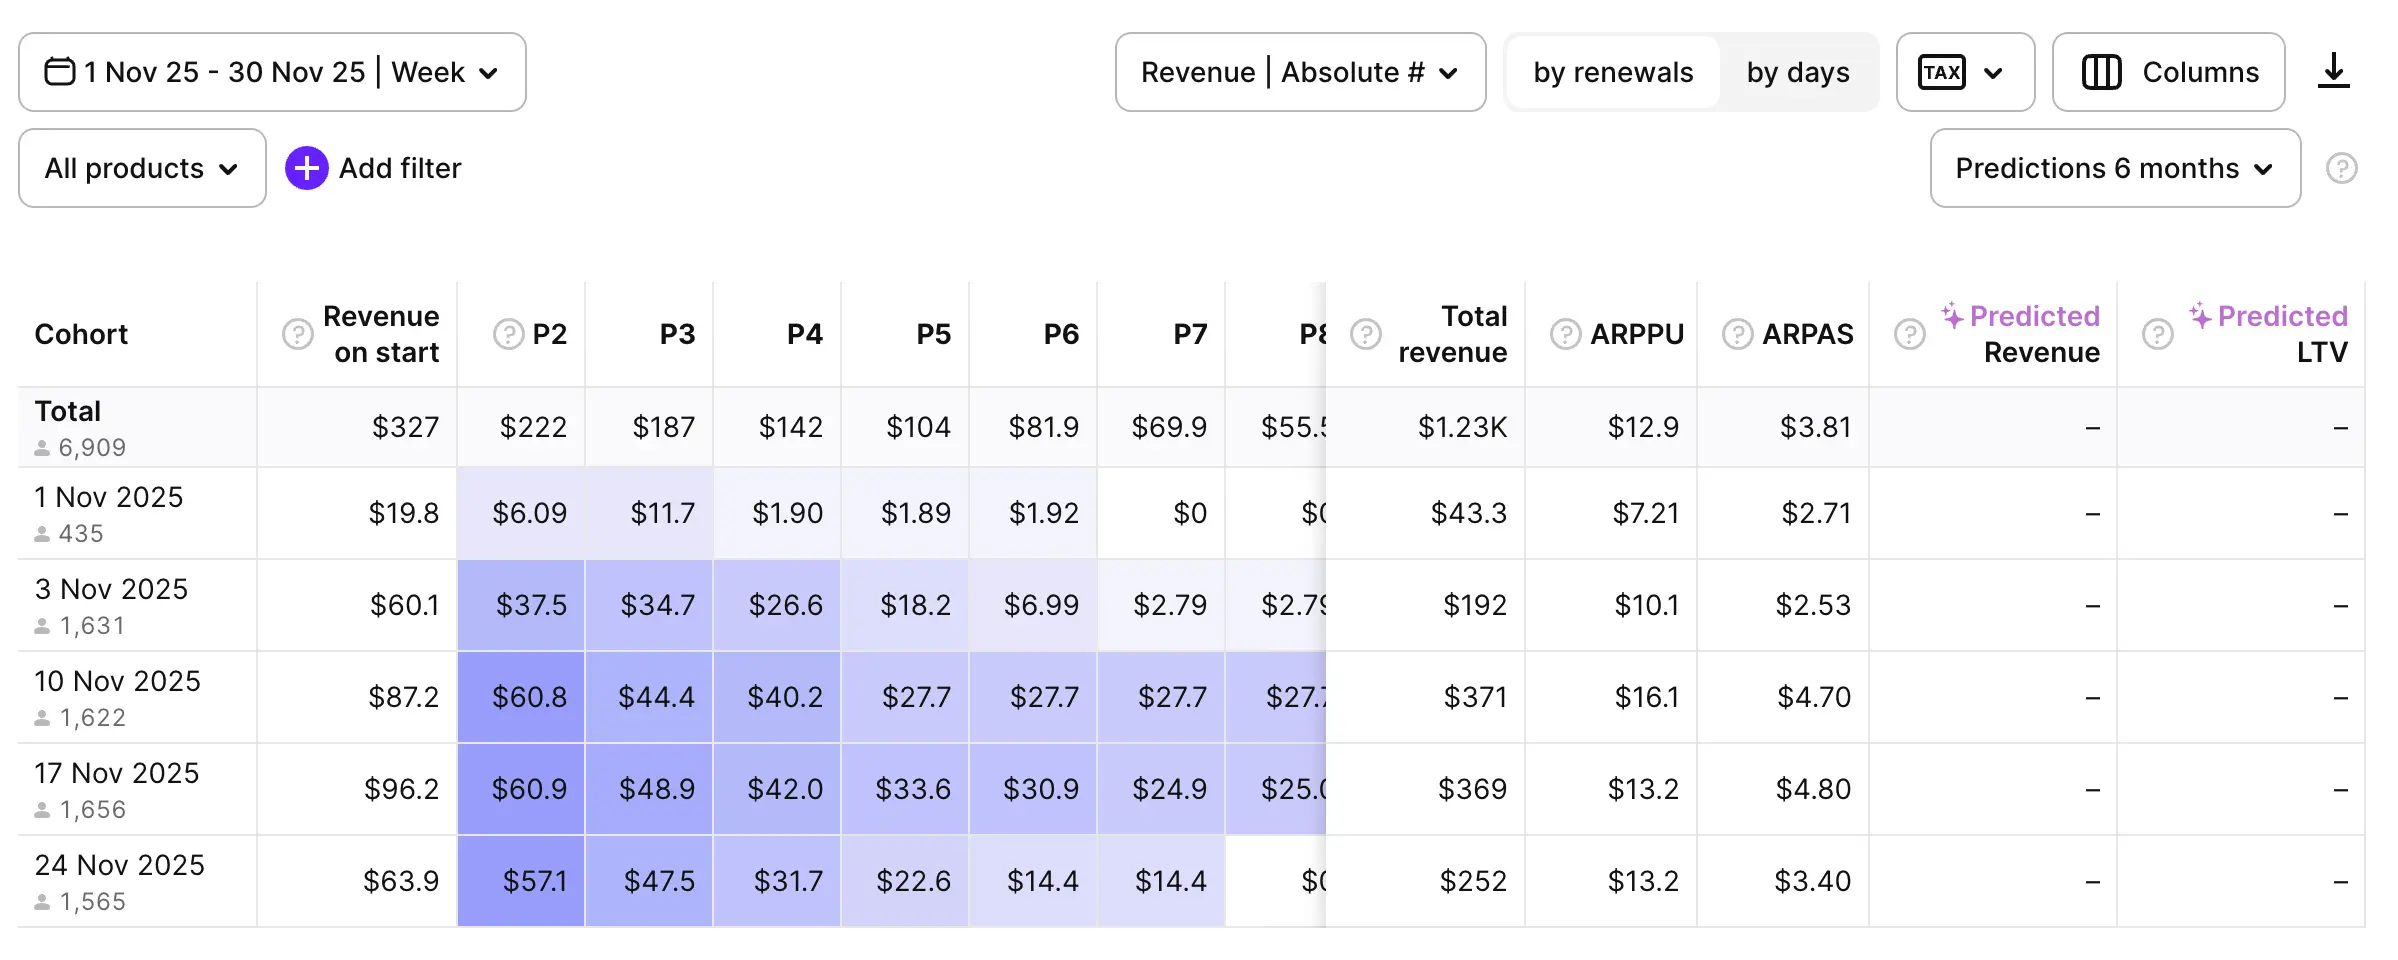Click the Columns layout icon
Viewport: 2398px width, 960px height.
point(2103,71)
